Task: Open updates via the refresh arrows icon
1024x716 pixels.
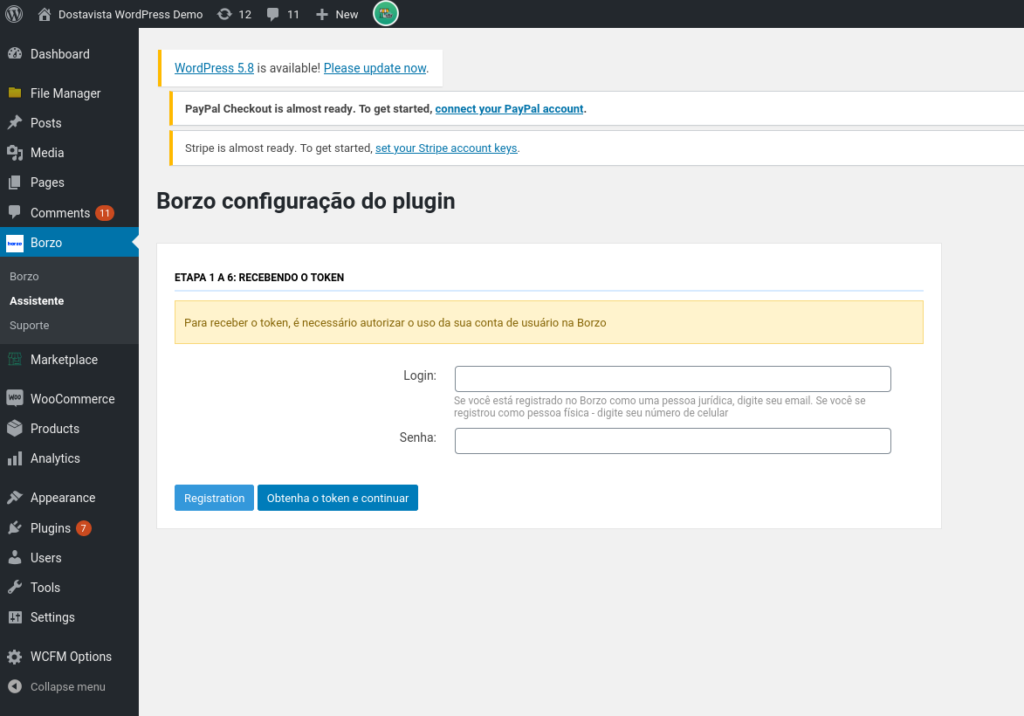Action: coord(224,13)
